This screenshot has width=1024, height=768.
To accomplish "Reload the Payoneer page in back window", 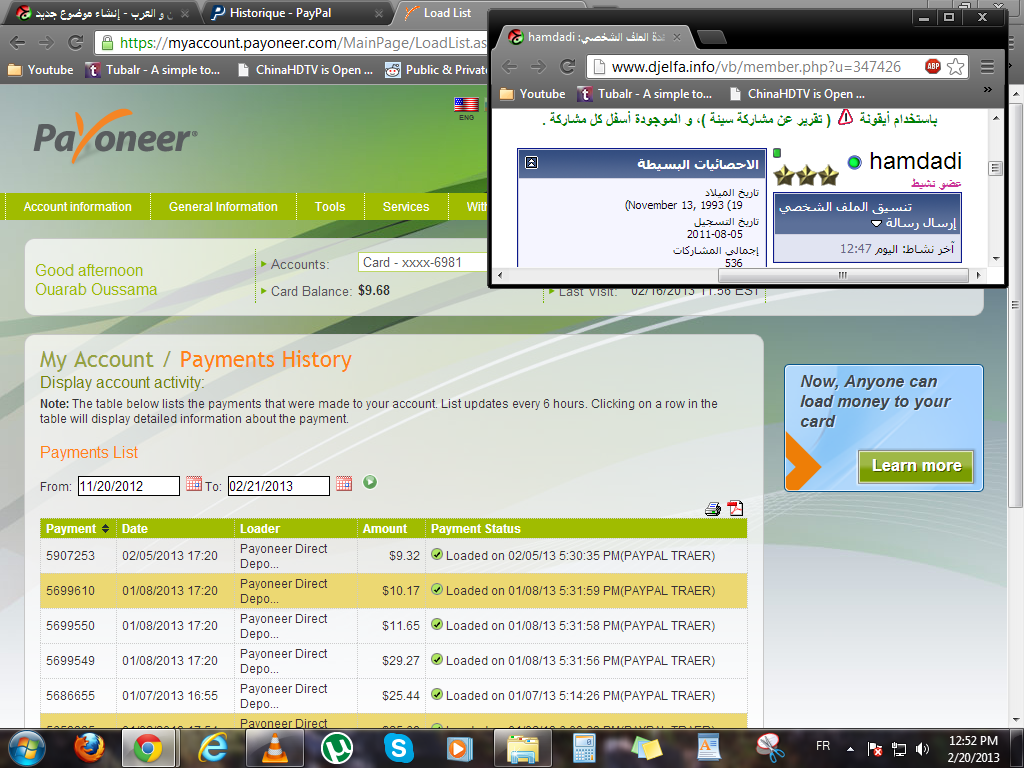I will 76,42.
